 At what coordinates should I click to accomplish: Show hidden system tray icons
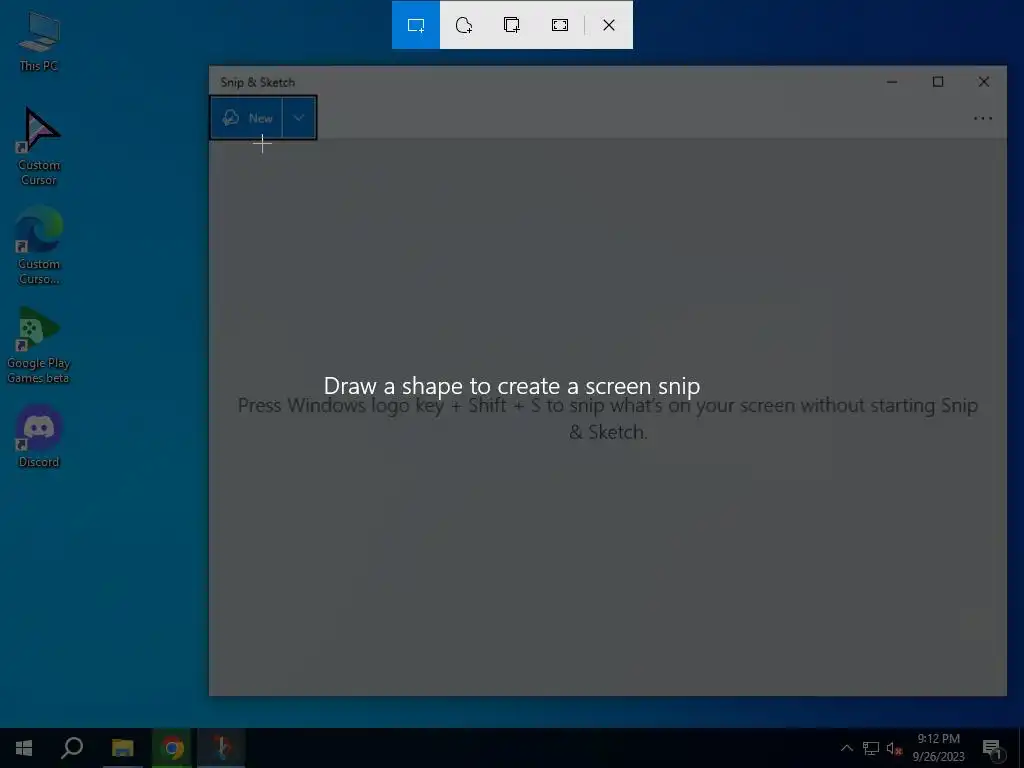pyautogui.click(x=846, y=748)
